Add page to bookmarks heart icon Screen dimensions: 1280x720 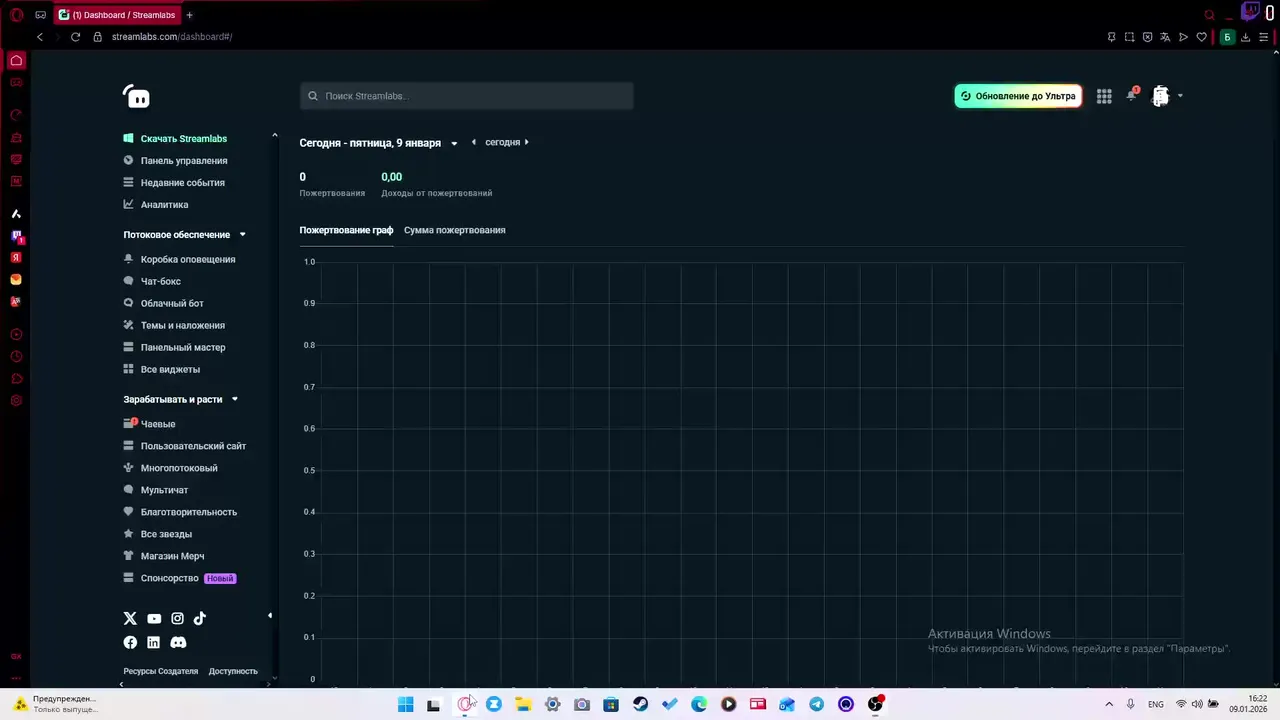click(x=1201, y=37)
